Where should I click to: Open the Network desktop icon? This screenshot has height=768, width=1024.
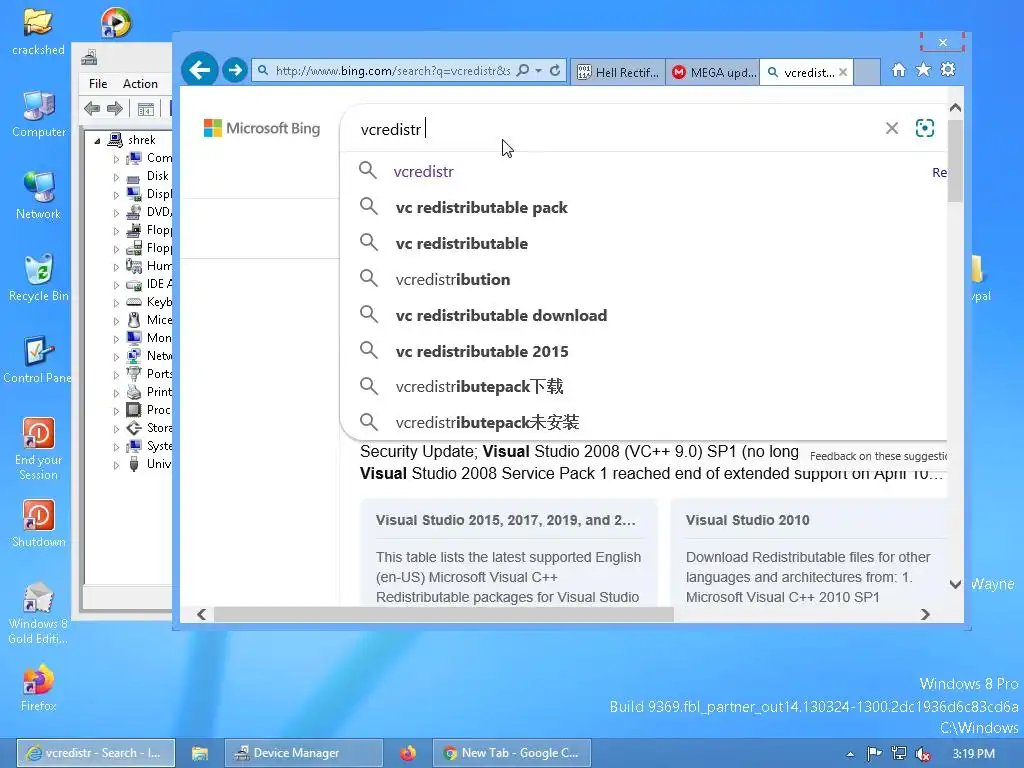click(x=39, y=196)
